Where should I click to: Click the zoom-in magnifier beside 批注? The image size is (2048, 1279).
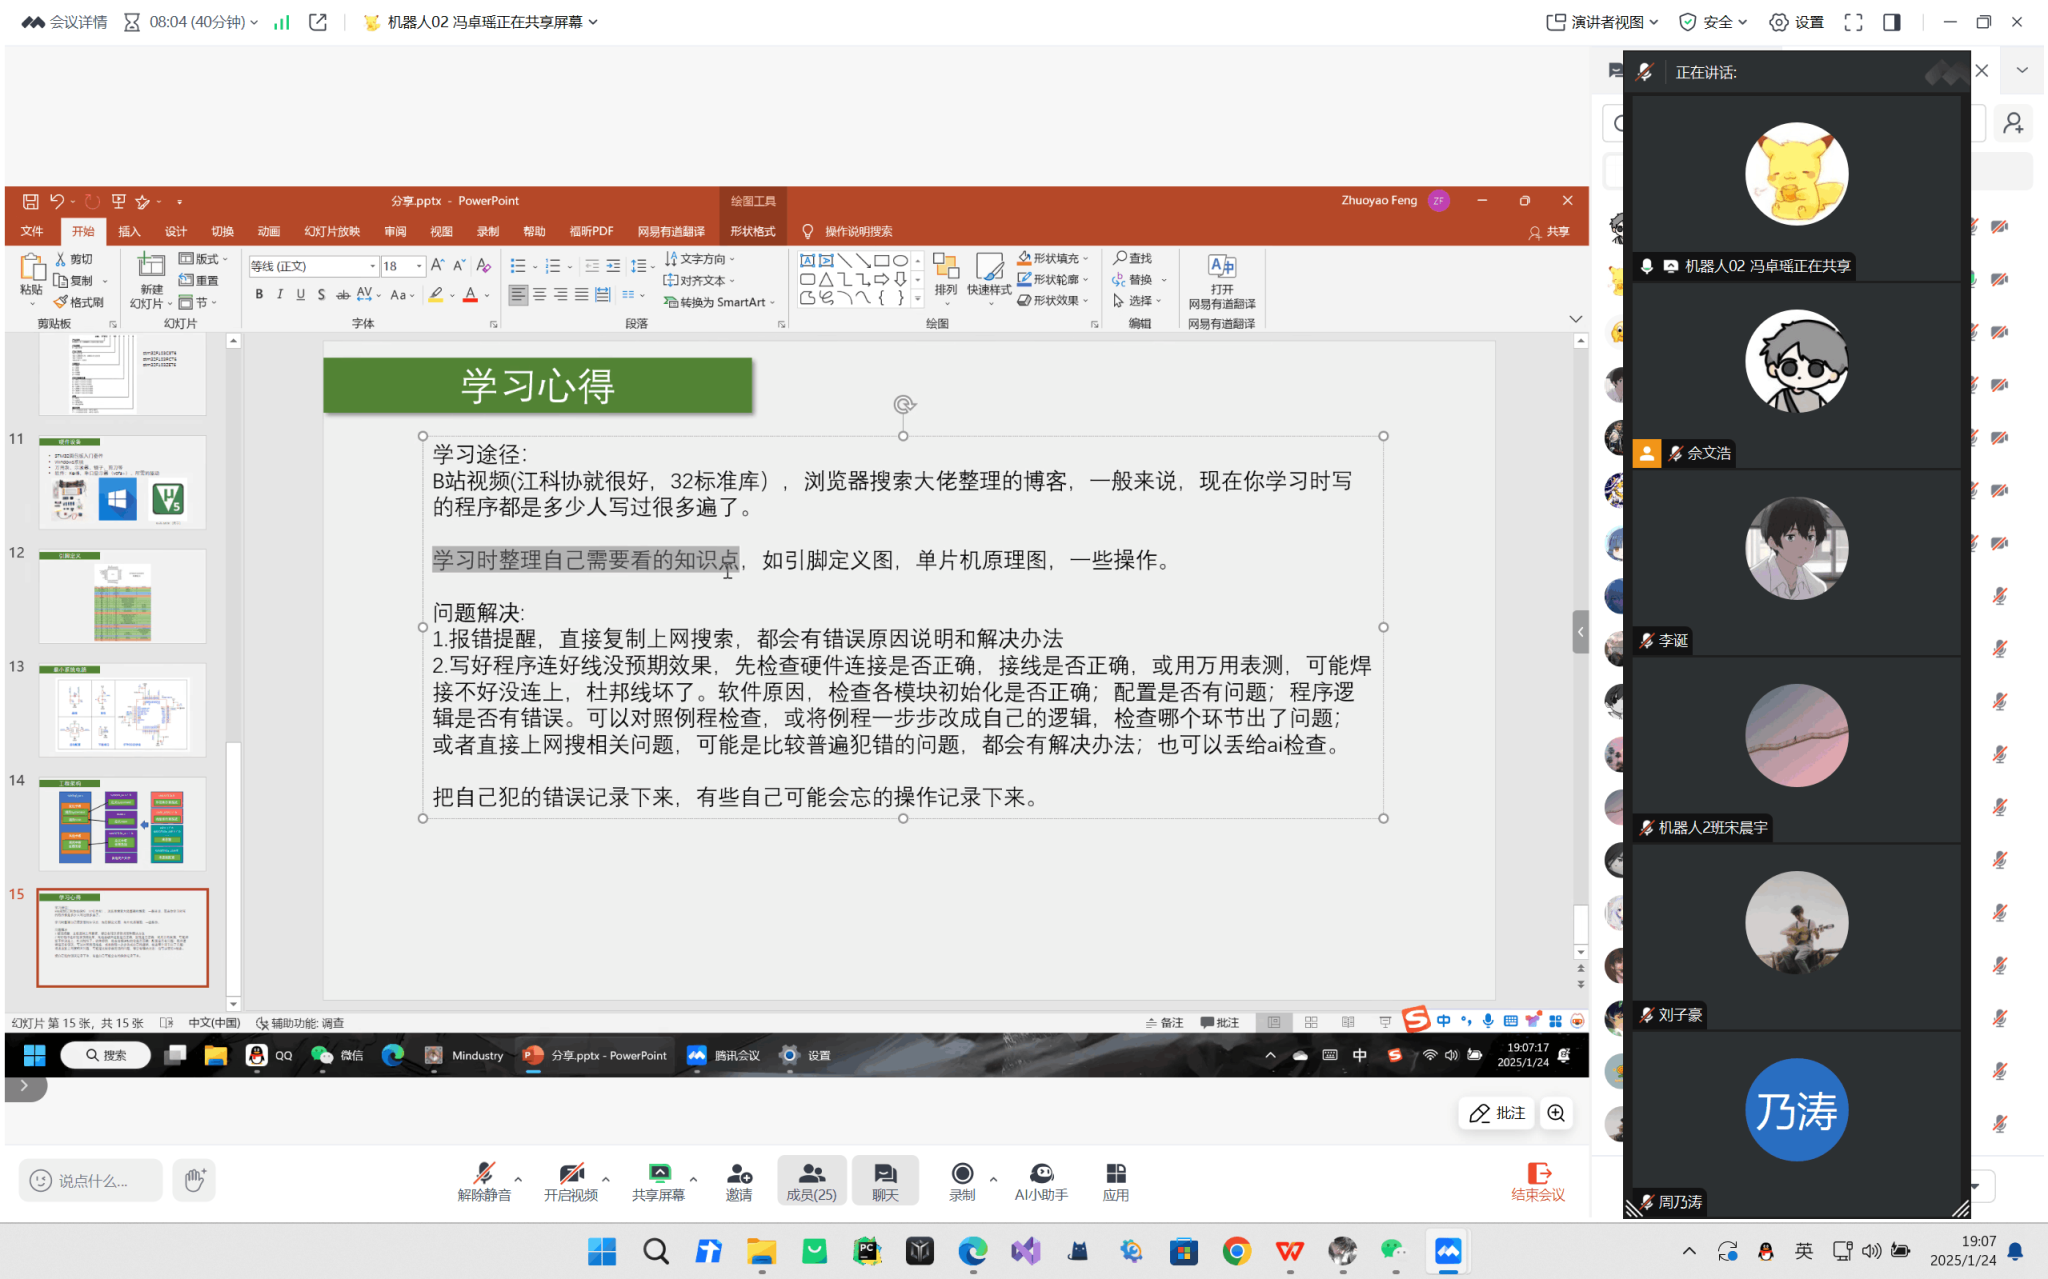point(1556,1113)
